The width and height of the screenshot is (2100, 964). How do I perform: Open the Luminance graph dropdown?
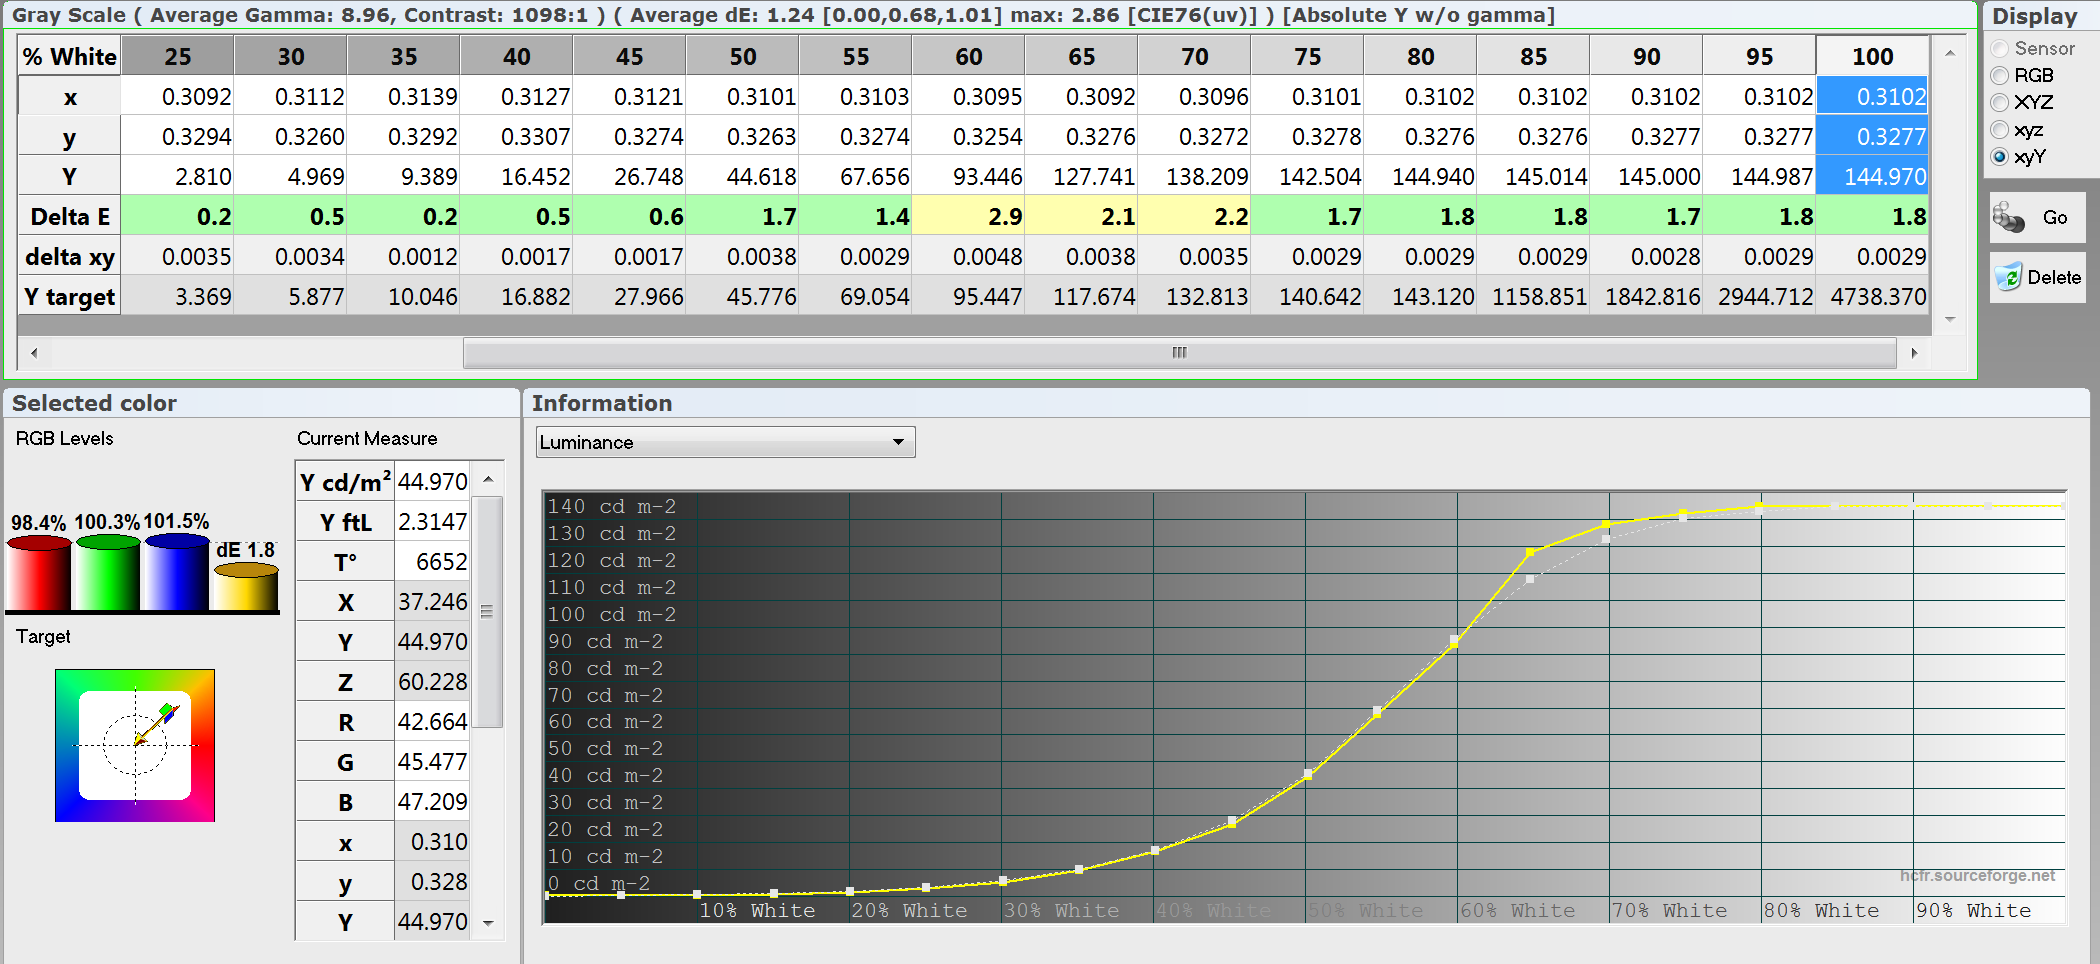[726, 442]
